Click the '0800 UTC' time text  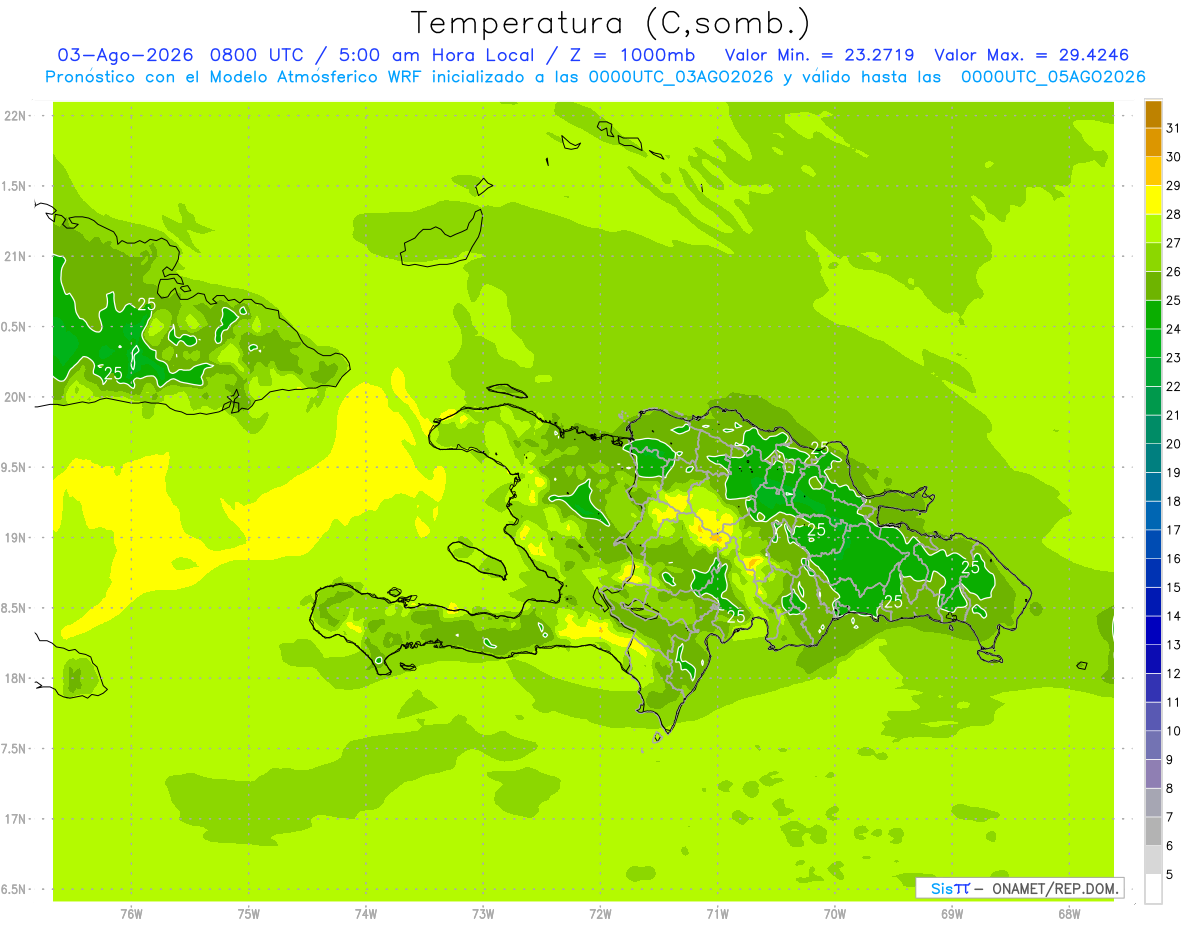pyautogui.click(x=259, y=55)
